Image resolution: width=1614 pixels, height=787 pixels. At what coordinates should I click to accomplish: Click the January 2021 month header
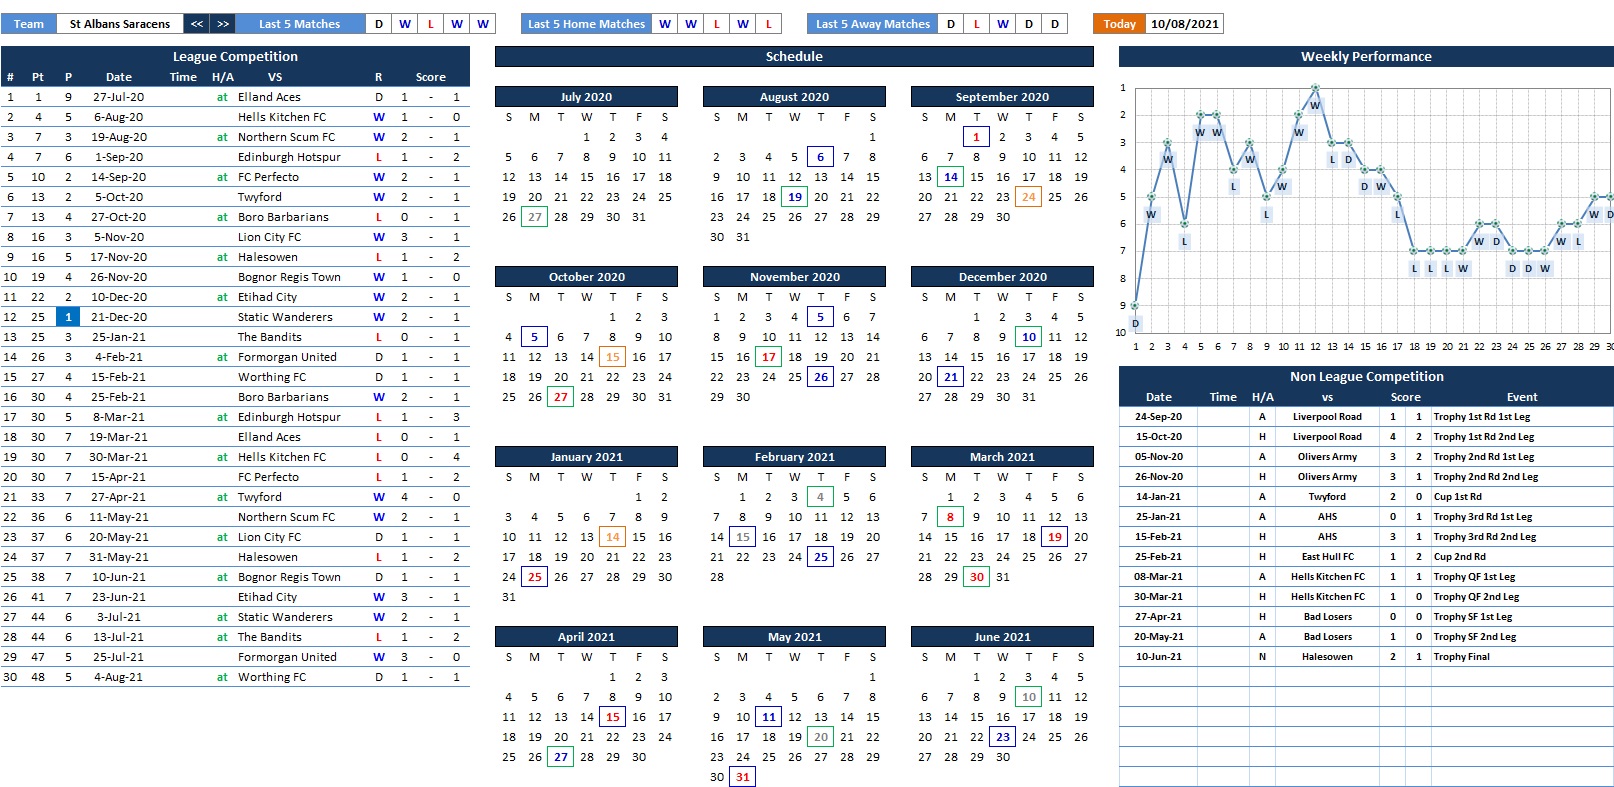pyautogui.click(x=586, y=457)
